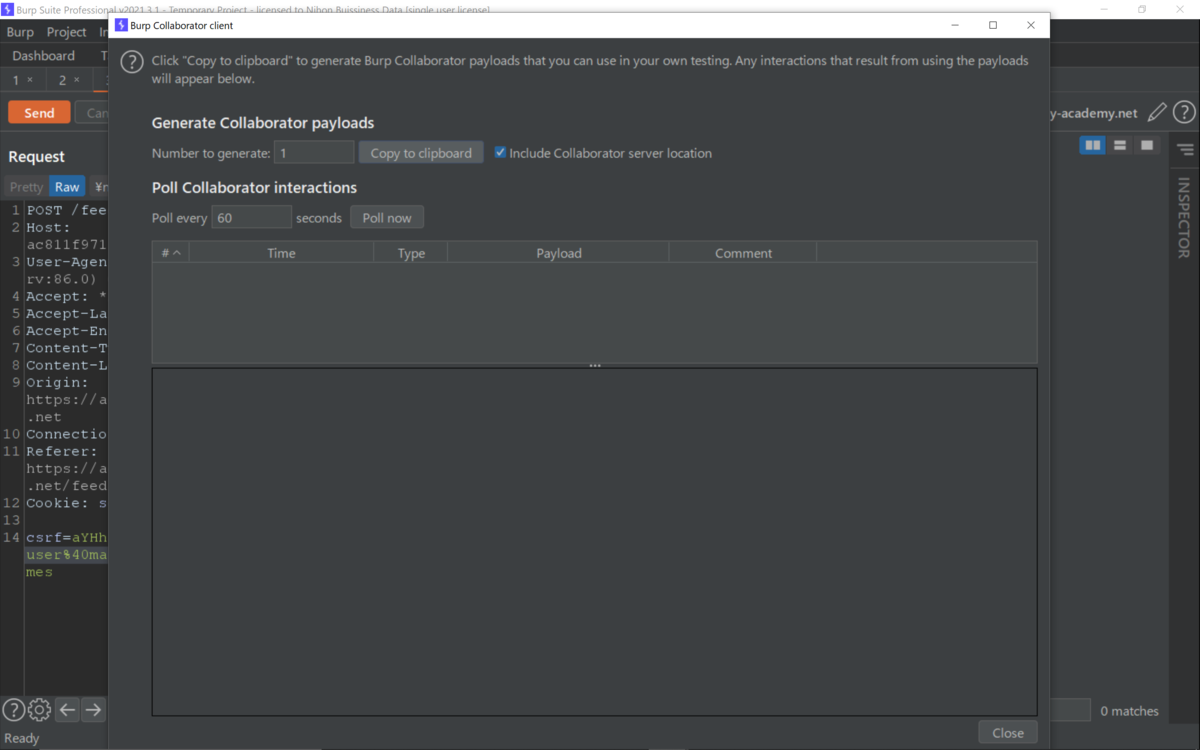Click the Cookie header line
The height and width of the screenshot is (750, 1200).
click(66, 503)
